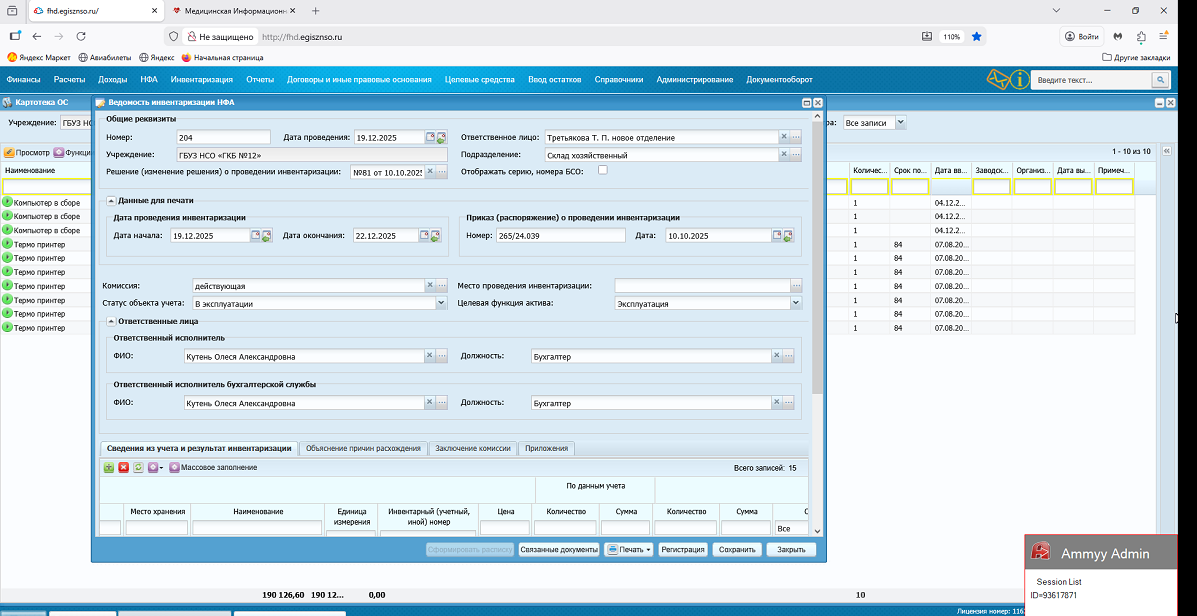Open calendar picker for Дата проведения

pyautogui.click(x=430, y=137)
